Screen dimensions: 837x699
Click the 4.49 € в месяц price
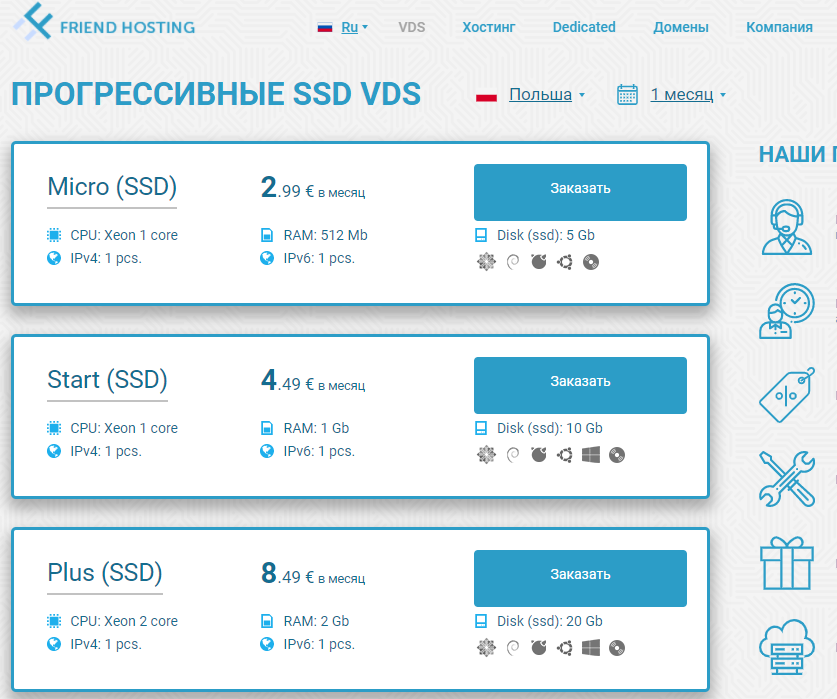coord(313,381)
